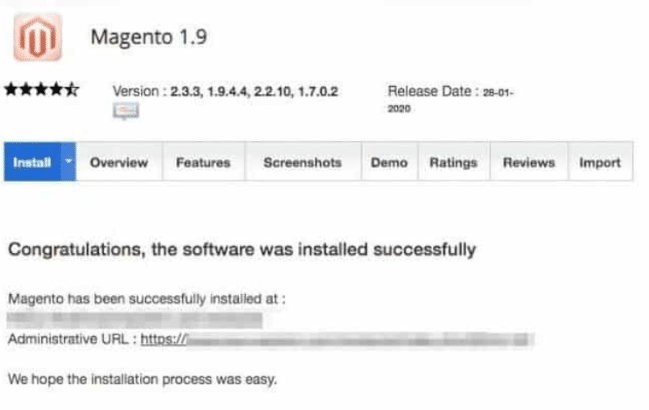This screenshot has height=410, width=649.
Task: Switch to the Overview tab
Action: click(119, 162)
